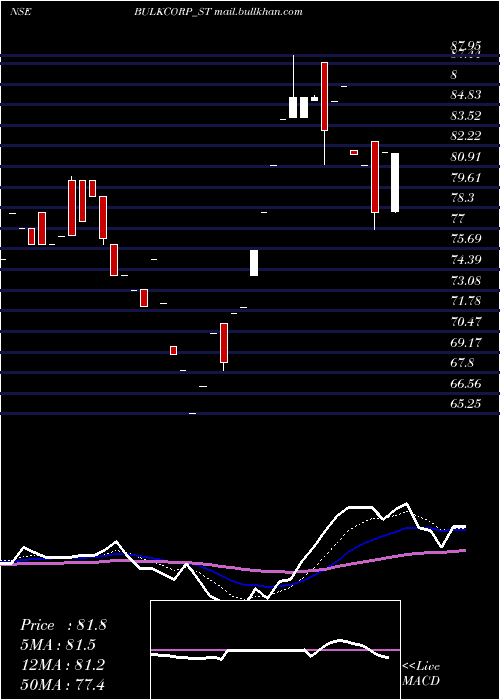Click the 12MA : 81.2 readout
Screen dimensions: 500x700
point(62,665)
